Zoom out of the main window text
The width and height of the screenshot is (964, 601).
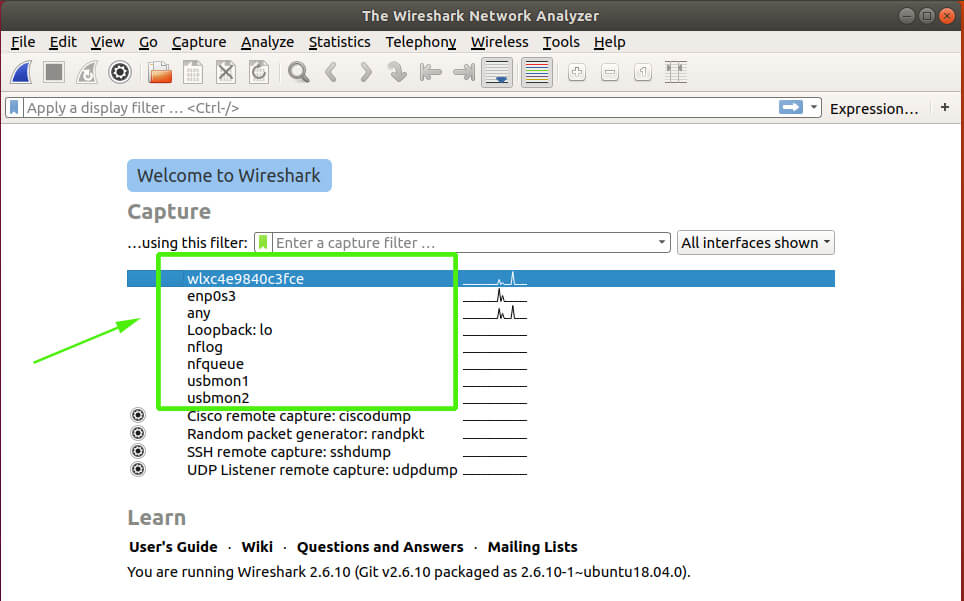point(610,73)
